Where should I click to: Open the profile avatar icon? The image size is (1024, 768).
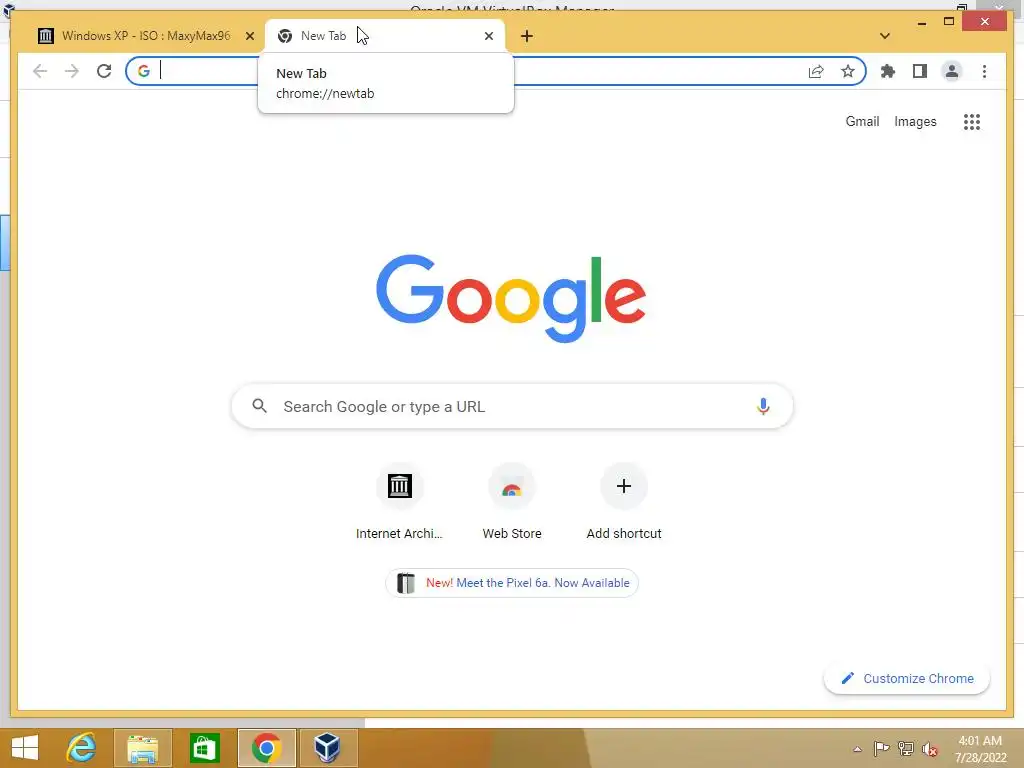[952, 71]
